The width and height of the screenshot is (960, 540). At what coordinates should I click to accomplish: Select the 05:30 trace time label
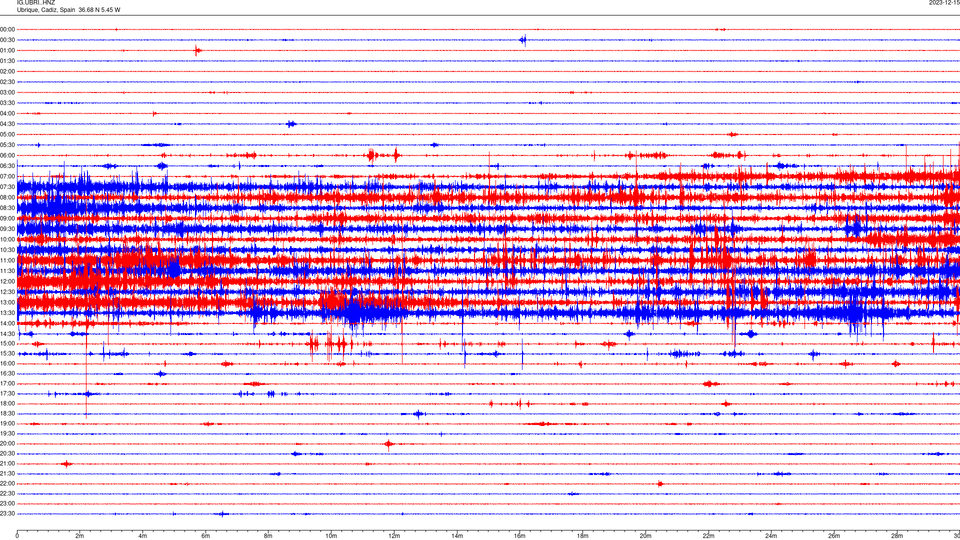7,145
